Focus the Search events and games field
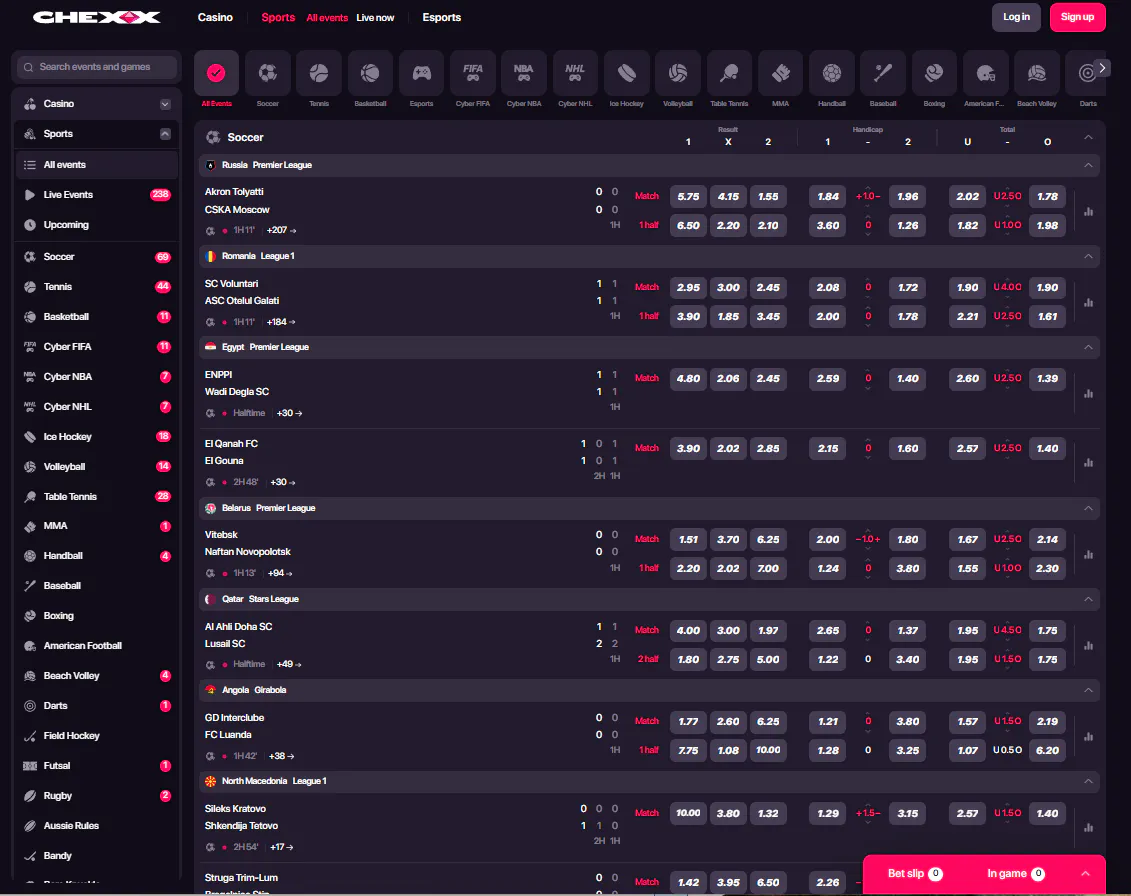The height and width of the screenshot is (896, 1131). coord(97,67)
